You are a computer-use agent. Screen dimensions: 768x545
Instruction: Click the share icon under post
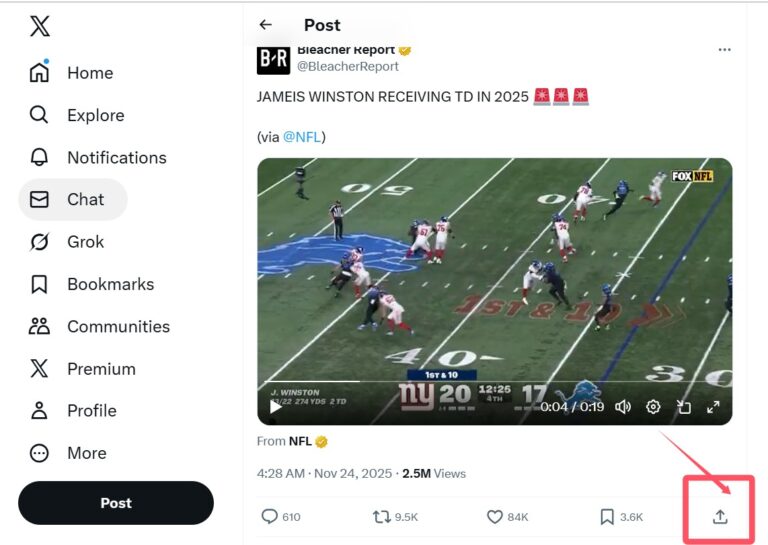(720, 517)
